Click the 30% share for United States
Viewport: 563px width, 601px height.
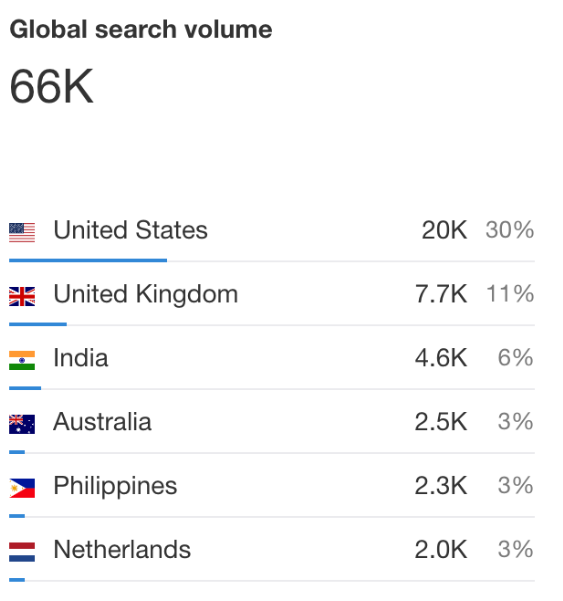click(x=510, y=230)
